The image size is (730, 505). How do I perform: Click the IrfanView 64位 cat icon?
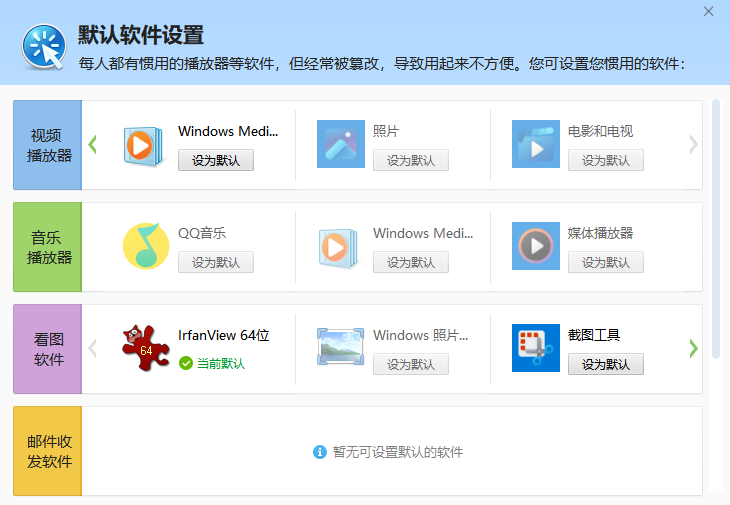(x=146, y=348)
